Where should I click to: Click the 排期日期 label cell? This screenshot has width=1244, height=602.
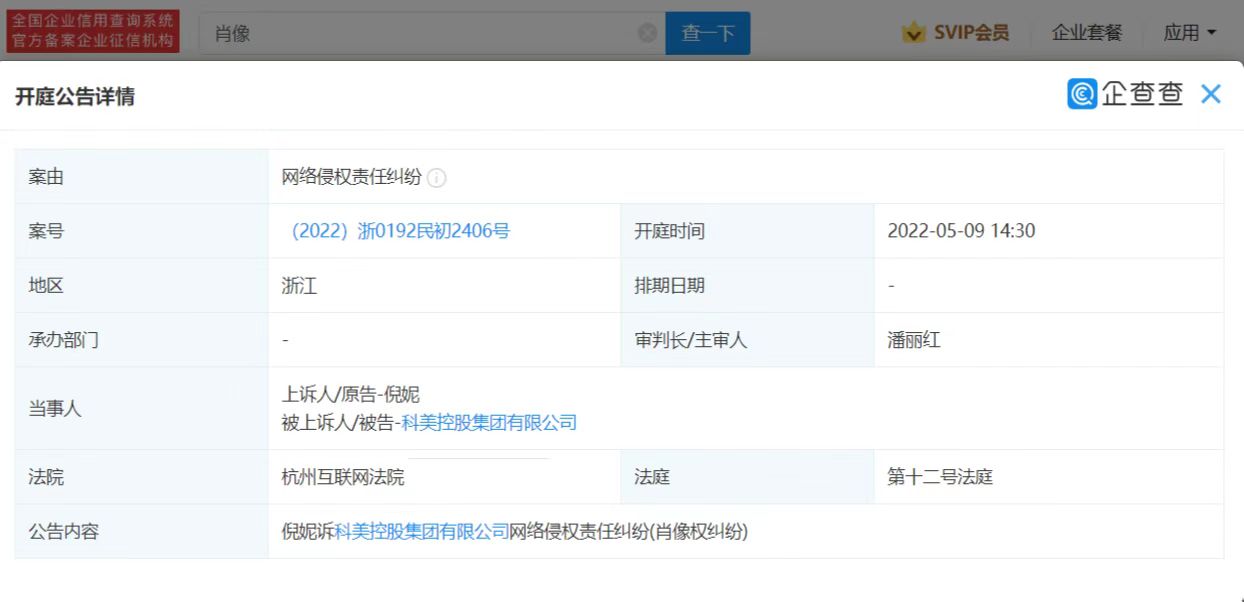pyautogui.click(x=747, y=286)
